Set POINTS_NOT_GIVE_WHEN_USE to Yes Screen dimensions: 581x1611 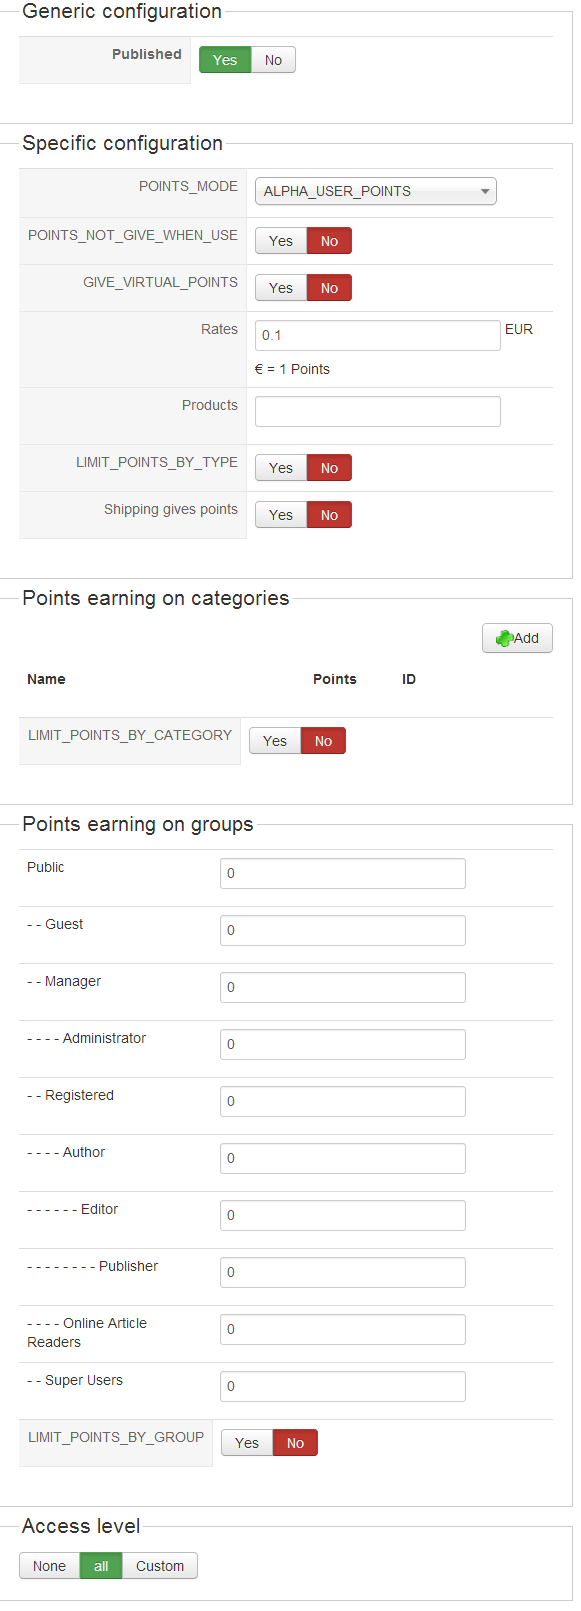coord(281,241)
